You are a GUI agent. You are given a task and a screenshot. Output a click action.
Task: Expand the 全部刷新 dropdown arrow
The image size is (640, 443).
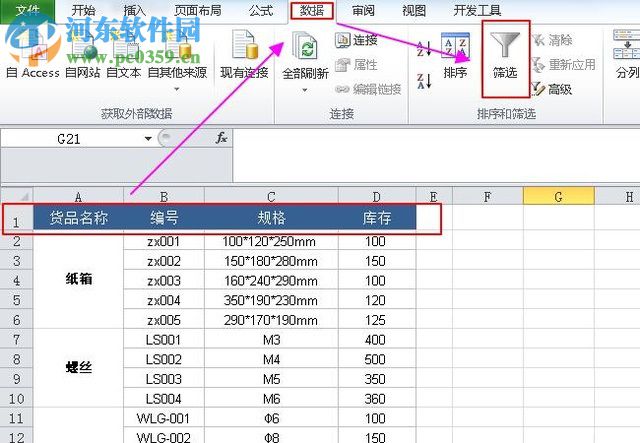pos(305,90)
